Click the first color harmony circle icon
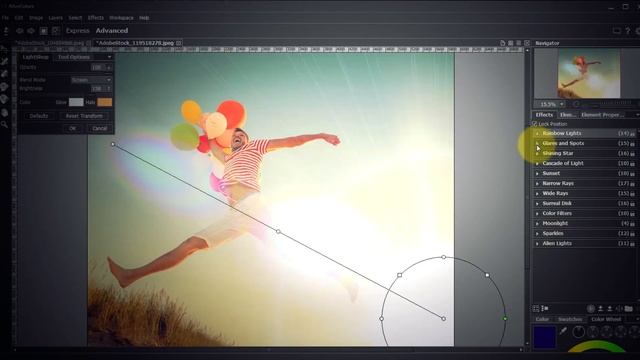 (x=578, y=332)
